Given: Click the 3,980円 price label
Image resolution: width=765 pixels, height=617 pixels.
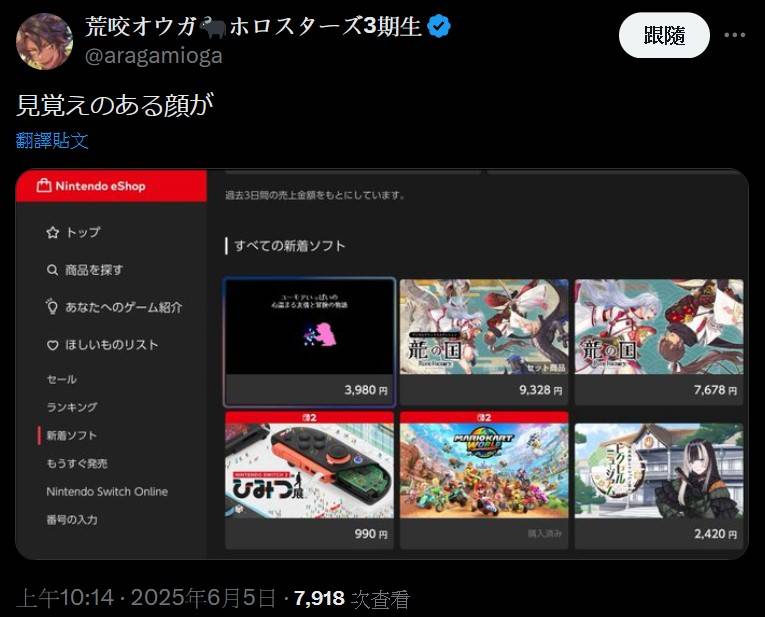Looking at the screenshot, I should (x=366, y=390).
